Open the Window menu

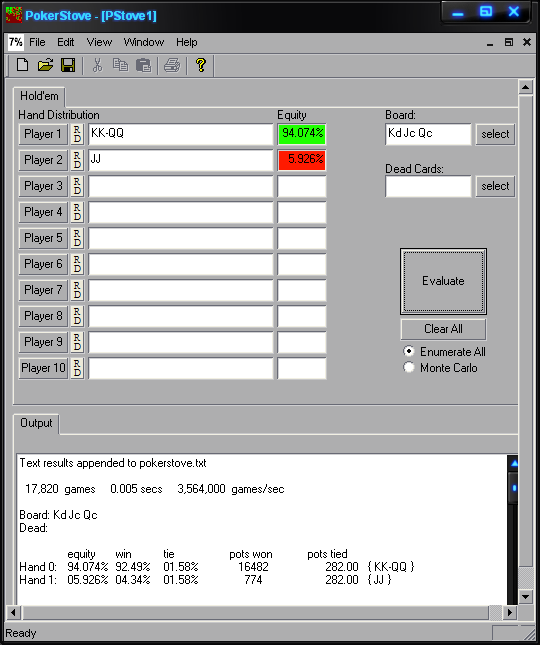[x=144, y=42]
